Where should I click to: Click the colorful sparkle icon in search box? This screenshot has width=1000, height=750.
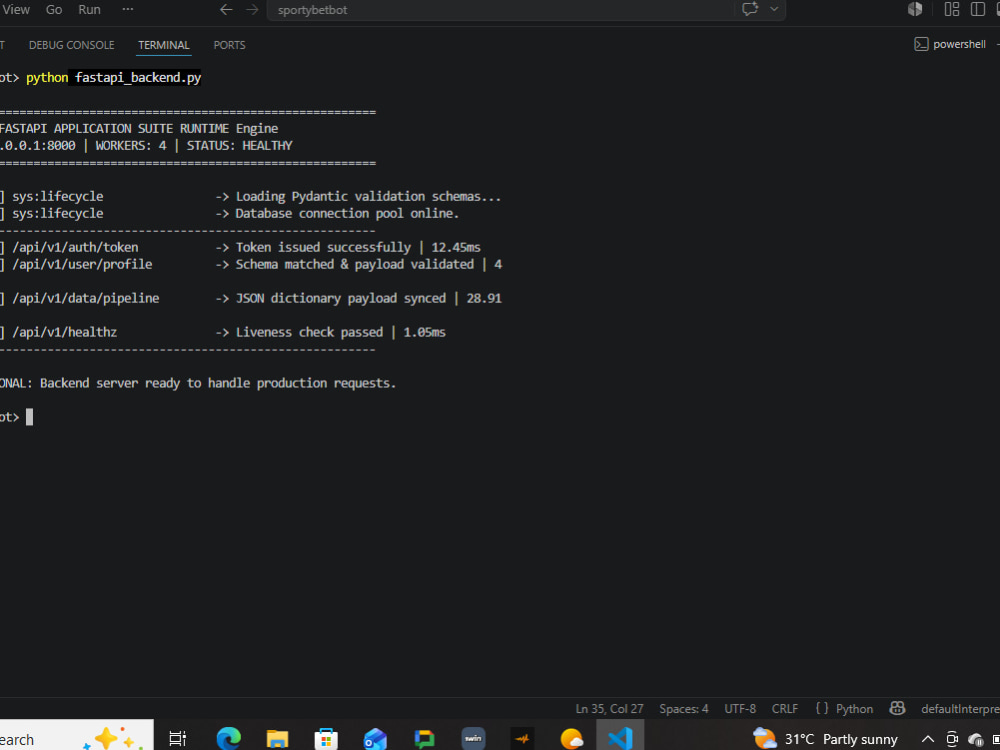point(113,739)
